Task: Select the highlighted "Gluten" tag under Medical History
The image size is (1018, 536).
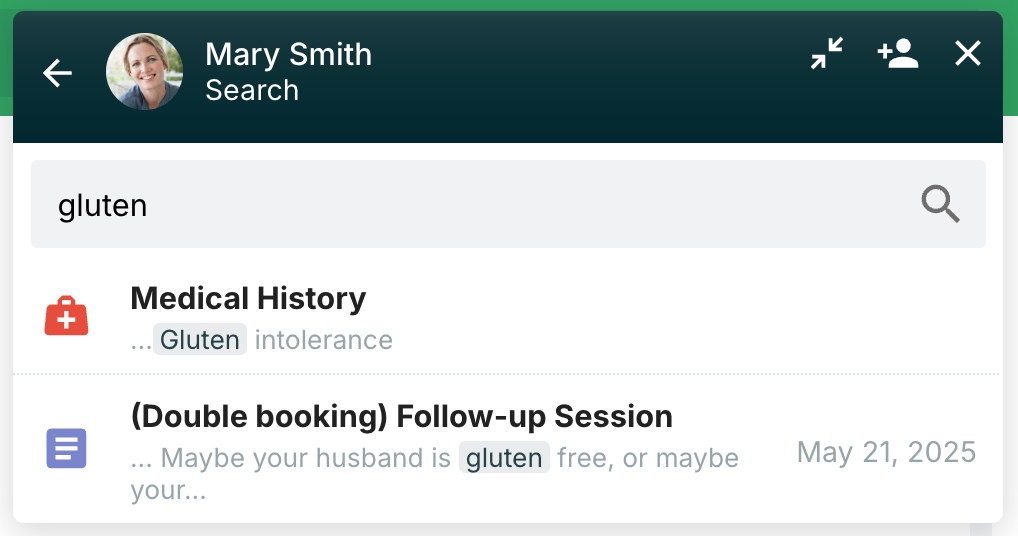Action: point(200,340)
